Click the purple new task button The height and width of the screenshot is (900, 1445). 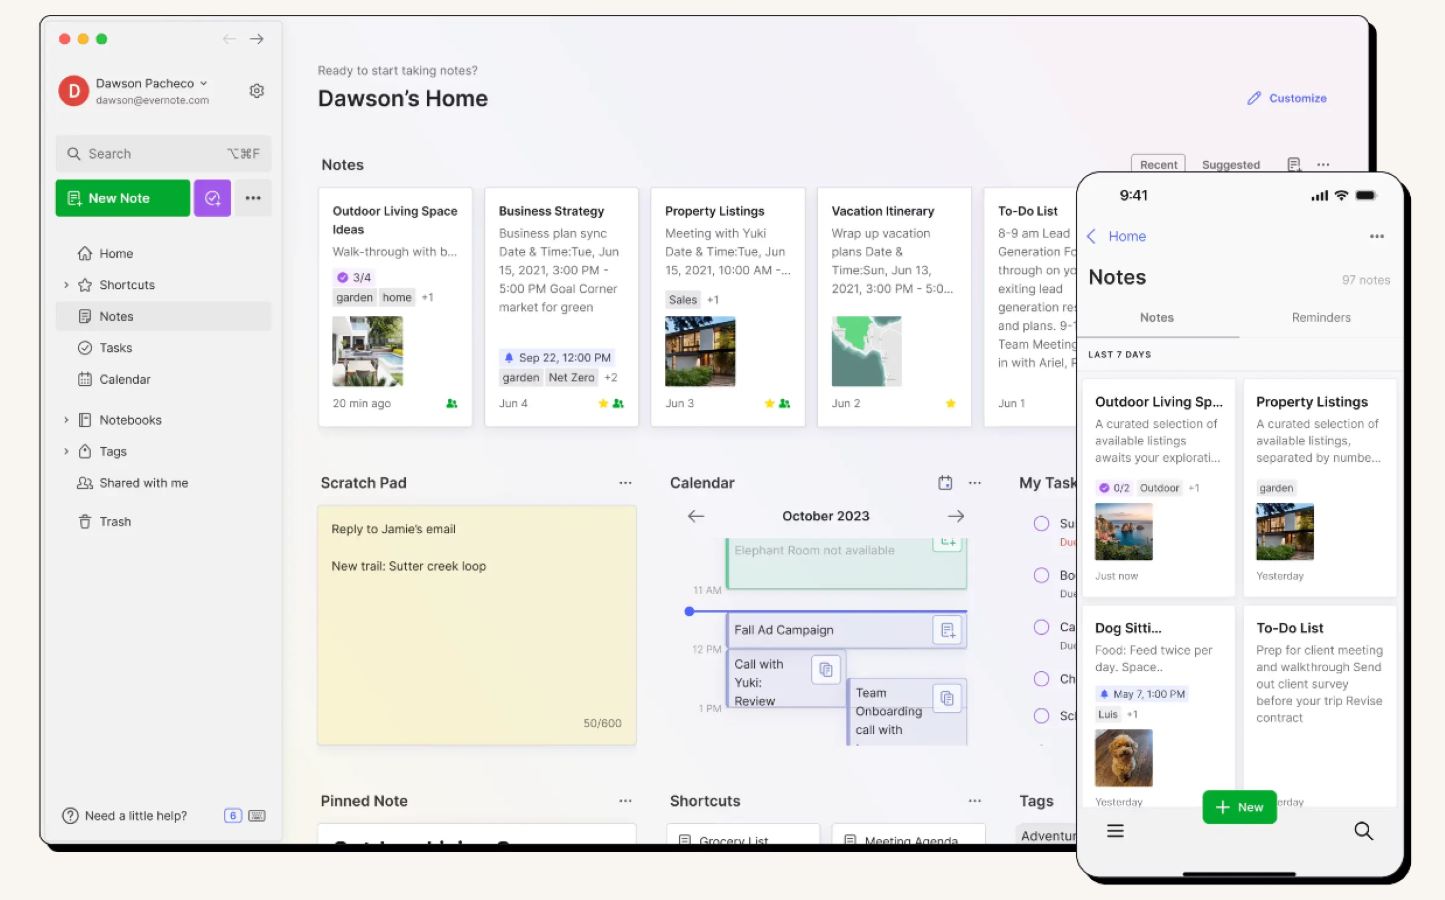click(212, 198)
